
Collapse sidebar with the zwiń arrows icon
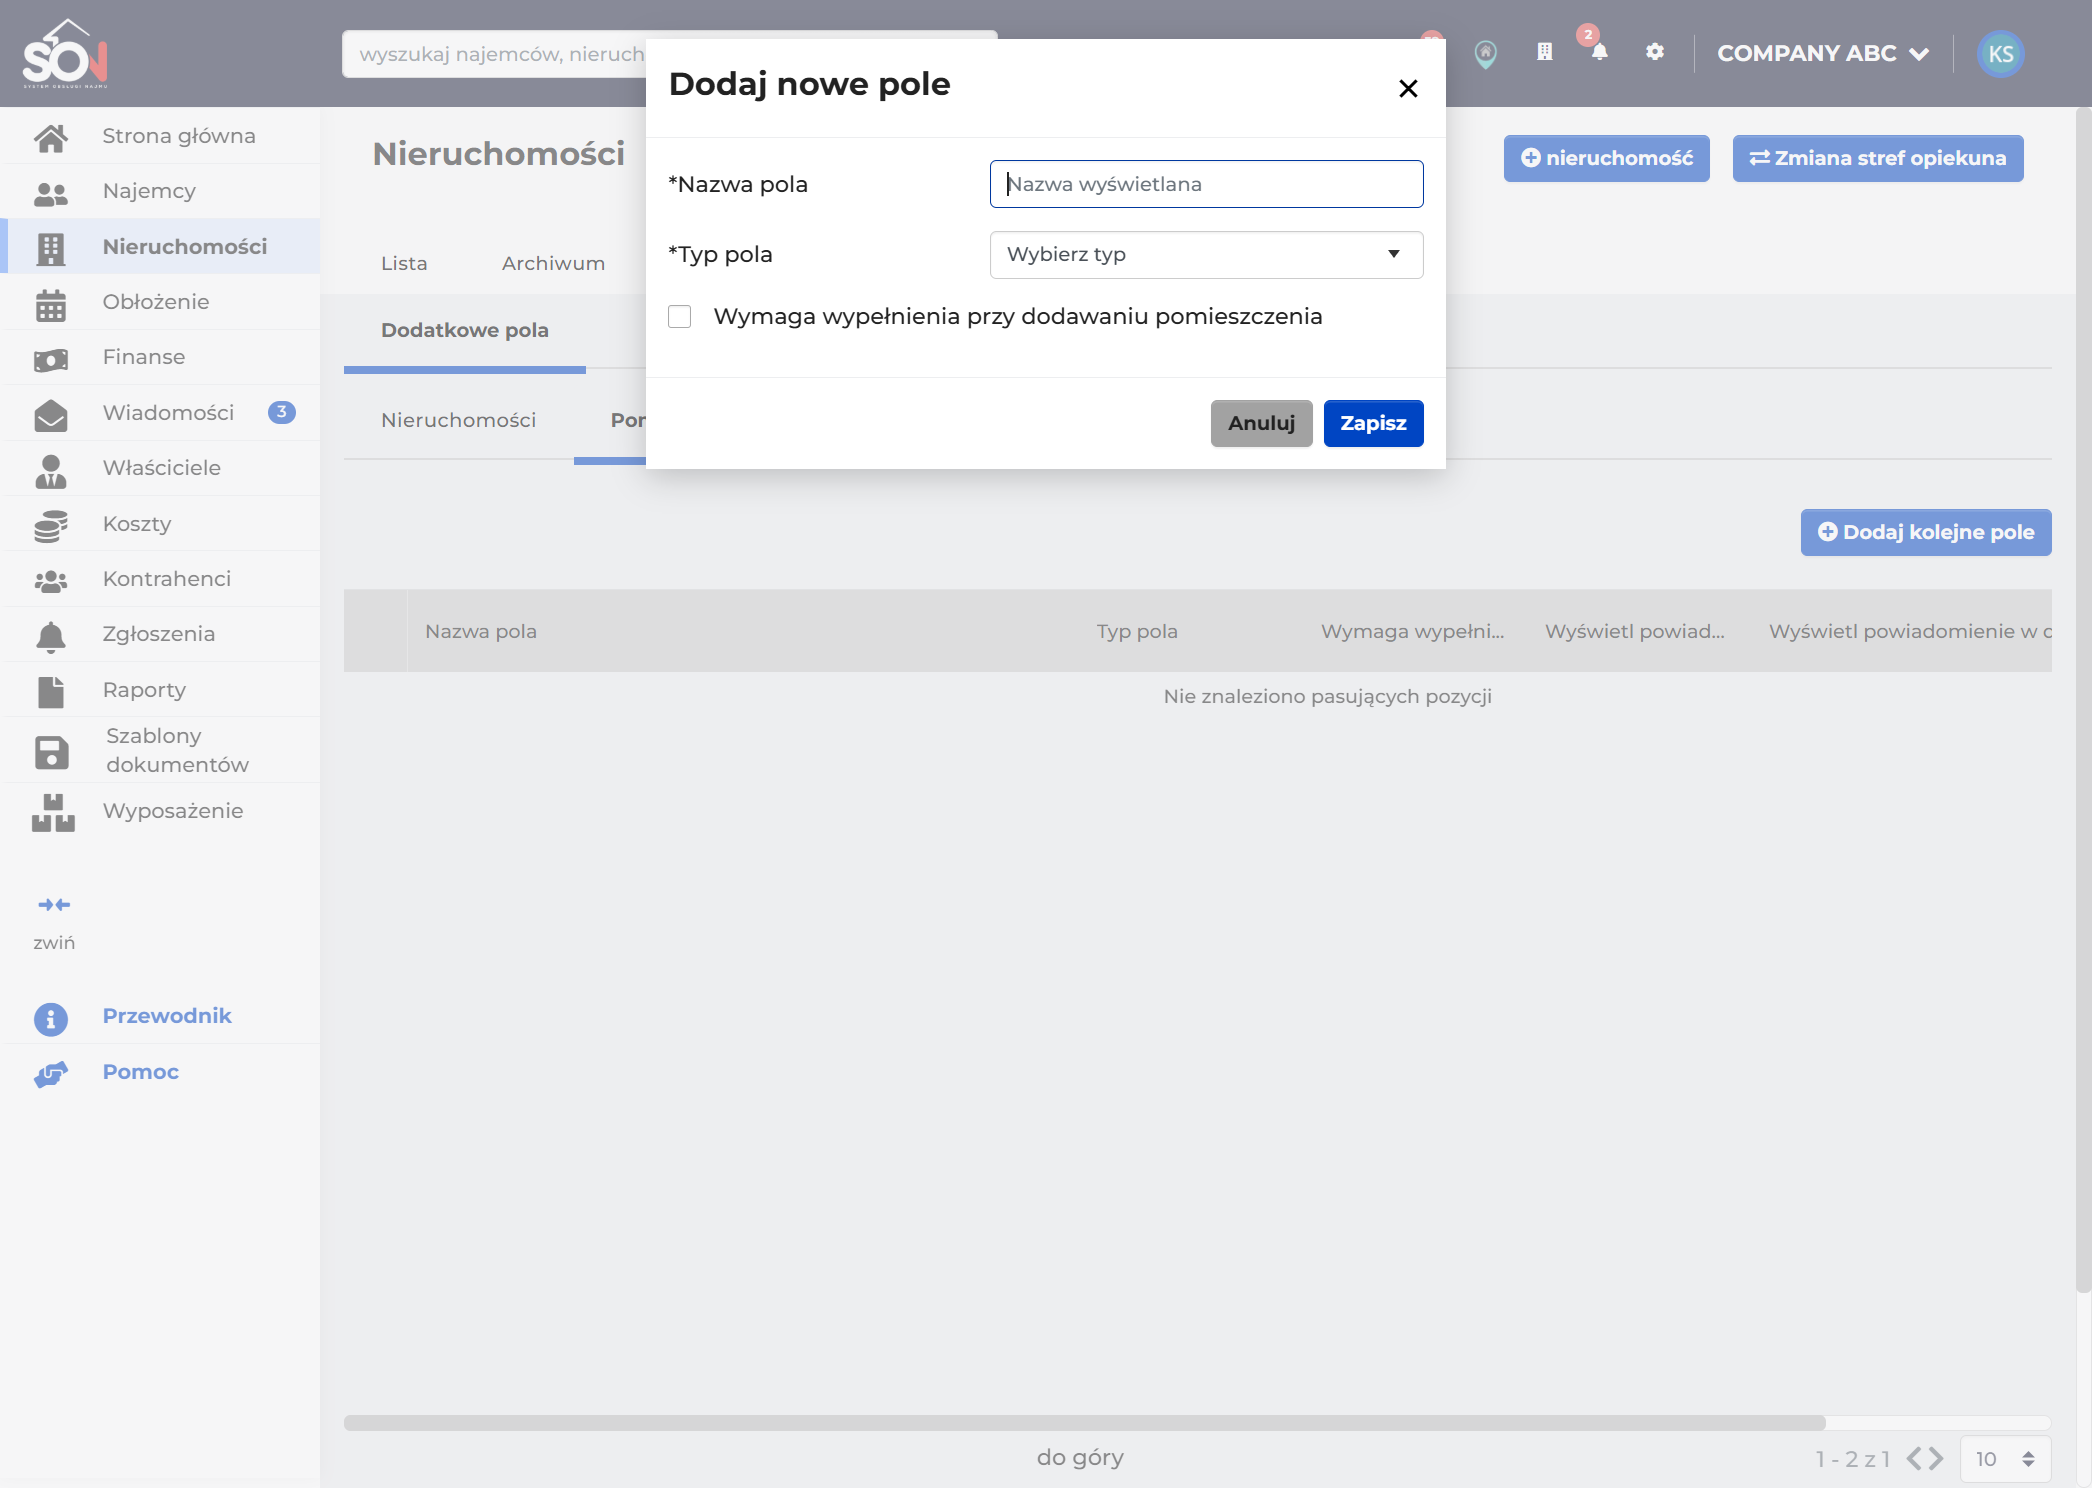(54, 905)
